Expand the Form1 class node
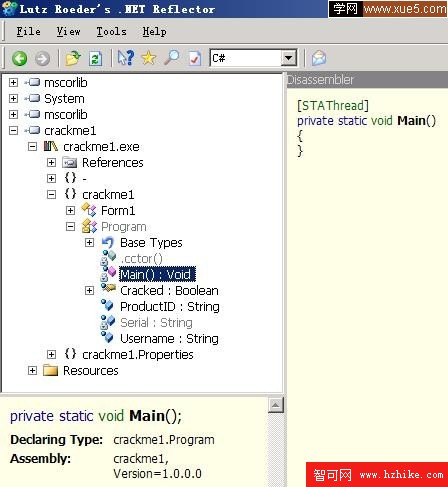 point(70,210)
